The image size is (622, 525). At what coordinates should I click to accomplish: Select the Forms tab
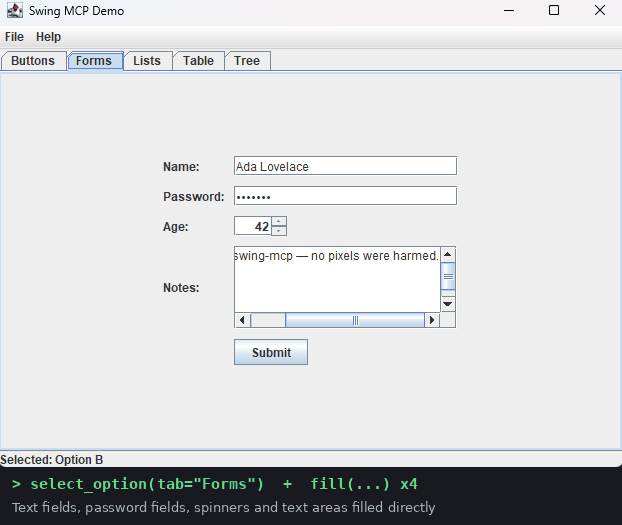pos(94,61)
